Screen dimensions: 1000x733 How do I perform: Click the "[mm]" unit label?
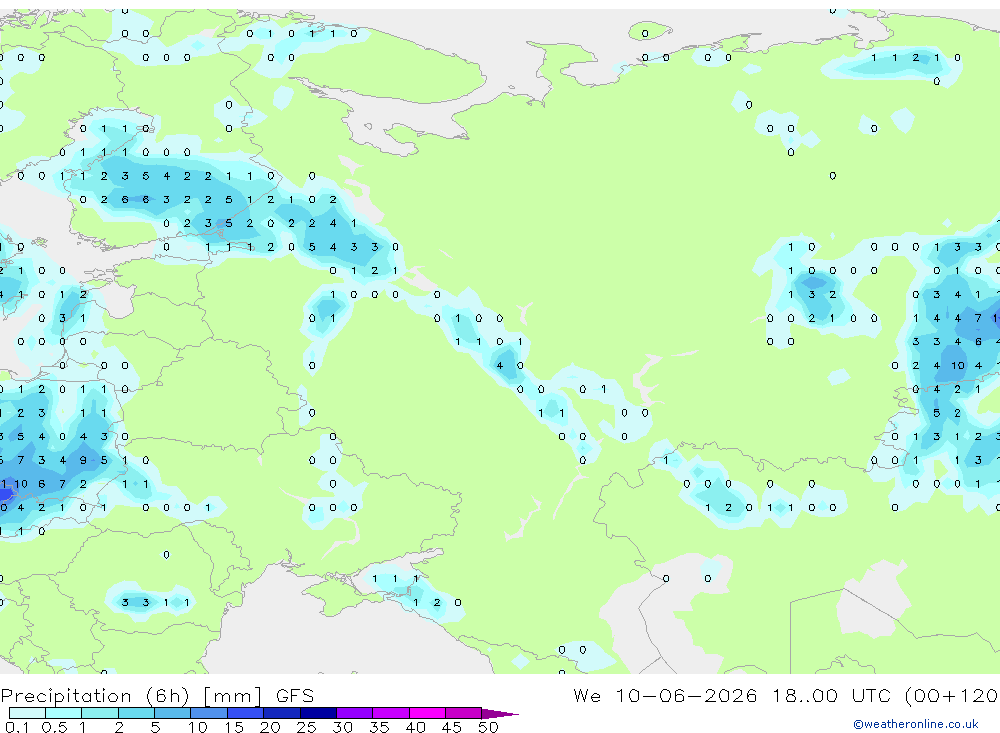[x=232, y=696]
